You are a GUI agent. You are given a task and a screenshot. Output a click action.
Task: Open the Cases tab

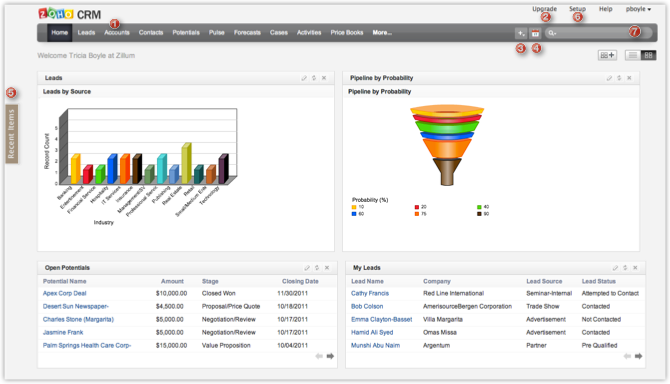279,32
